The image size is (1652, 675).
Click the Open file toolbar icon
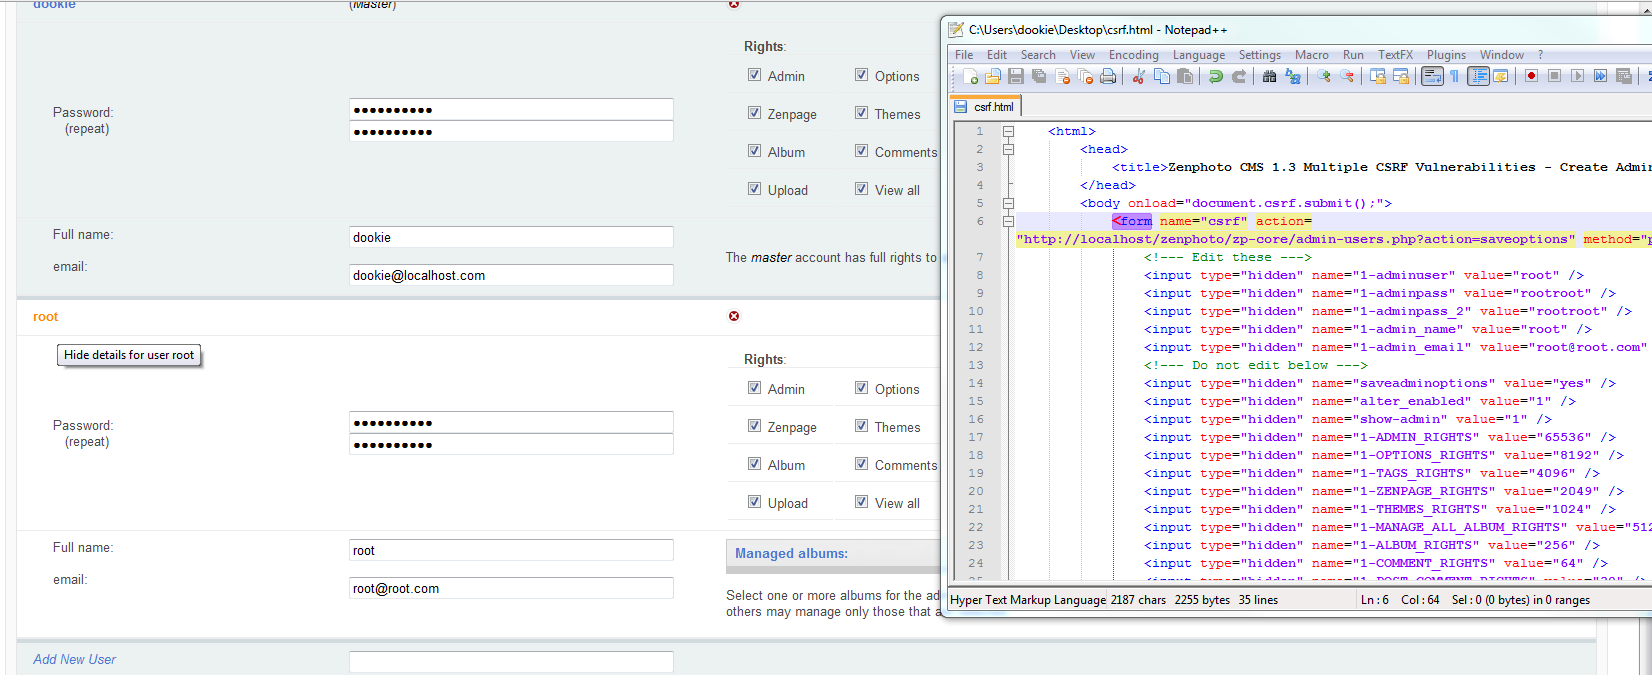pyautogui.click(x=993, y=76)
